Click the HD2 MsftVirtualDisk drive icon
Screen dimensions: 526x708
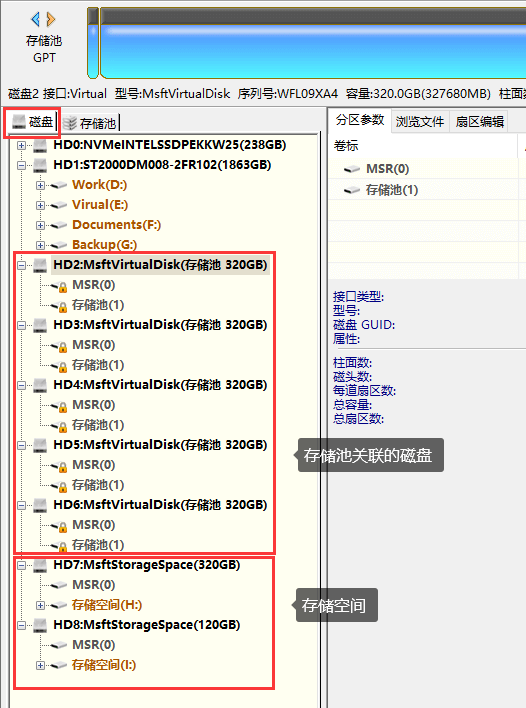(40, 265)
